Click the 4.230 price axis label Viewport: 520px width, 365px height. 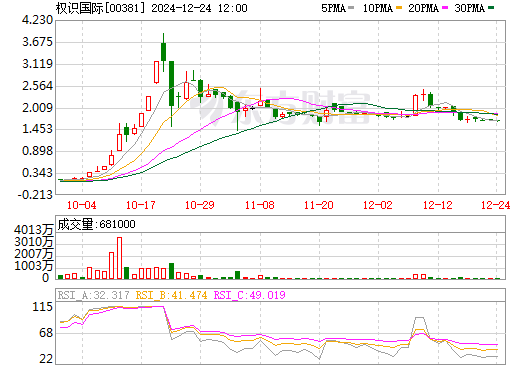click(37, 20)
